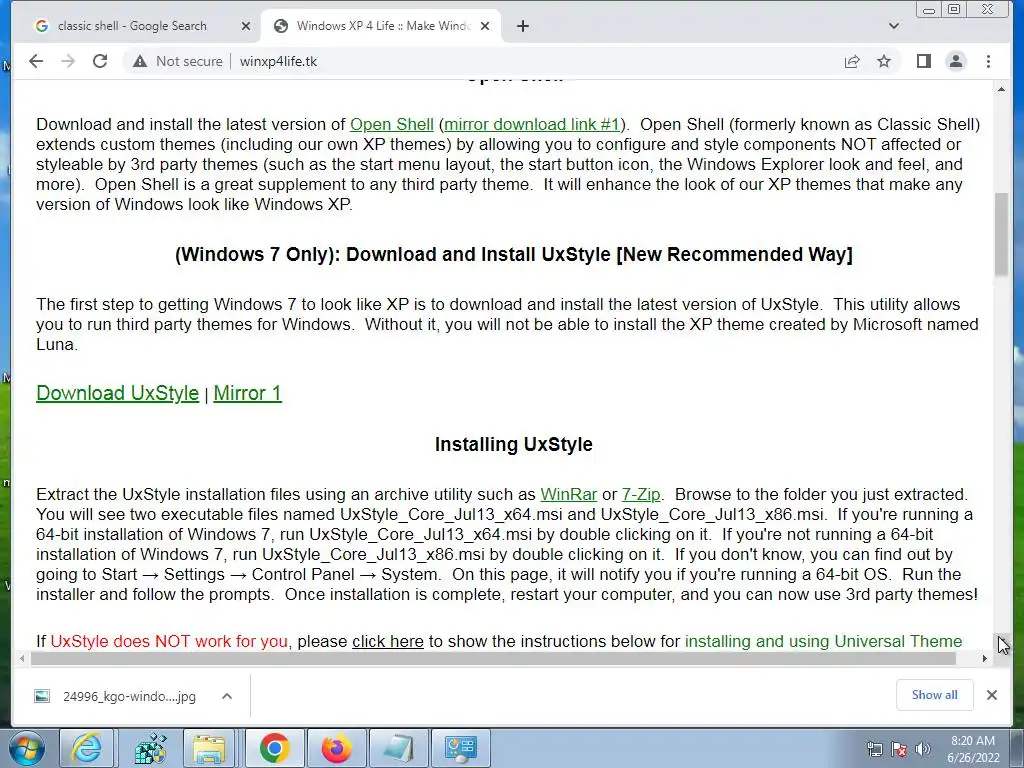Click the 'click here' instructions link
1024x768 pixels.
388,641
